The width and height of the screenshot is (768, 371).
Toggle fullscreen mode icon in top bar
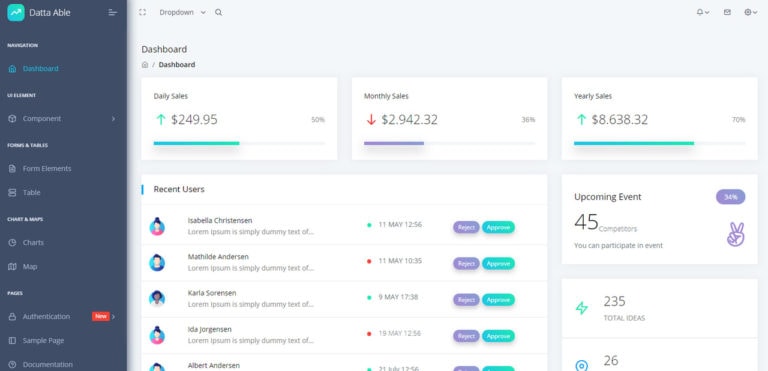(143, 12)
